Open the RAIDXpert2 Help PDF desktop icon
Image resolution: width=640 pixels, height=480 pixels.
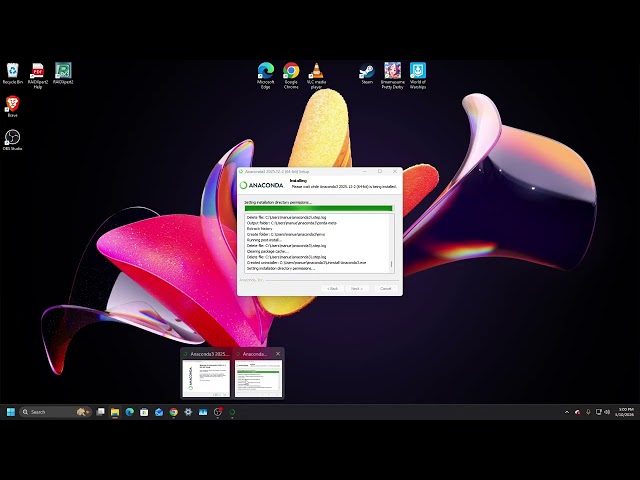click(38, 76)
